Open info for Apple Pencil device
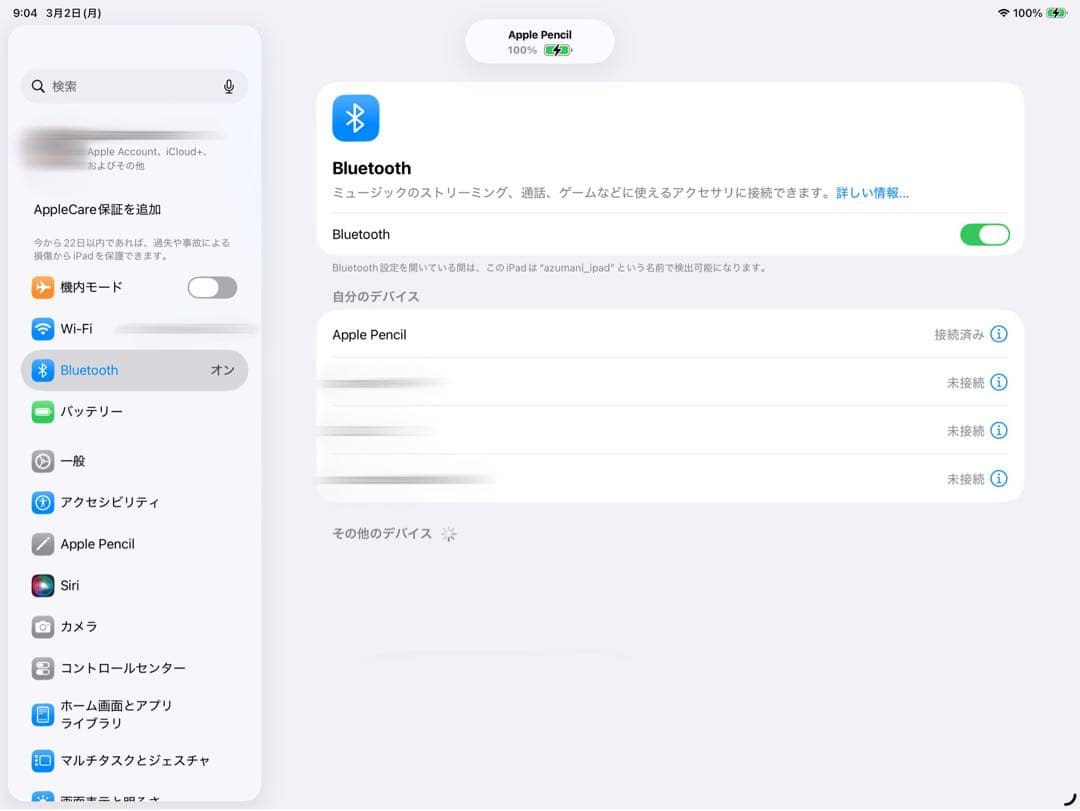The width and height of the screenshot is (1080, 811). pyautogui.click(x=999, y=334)
